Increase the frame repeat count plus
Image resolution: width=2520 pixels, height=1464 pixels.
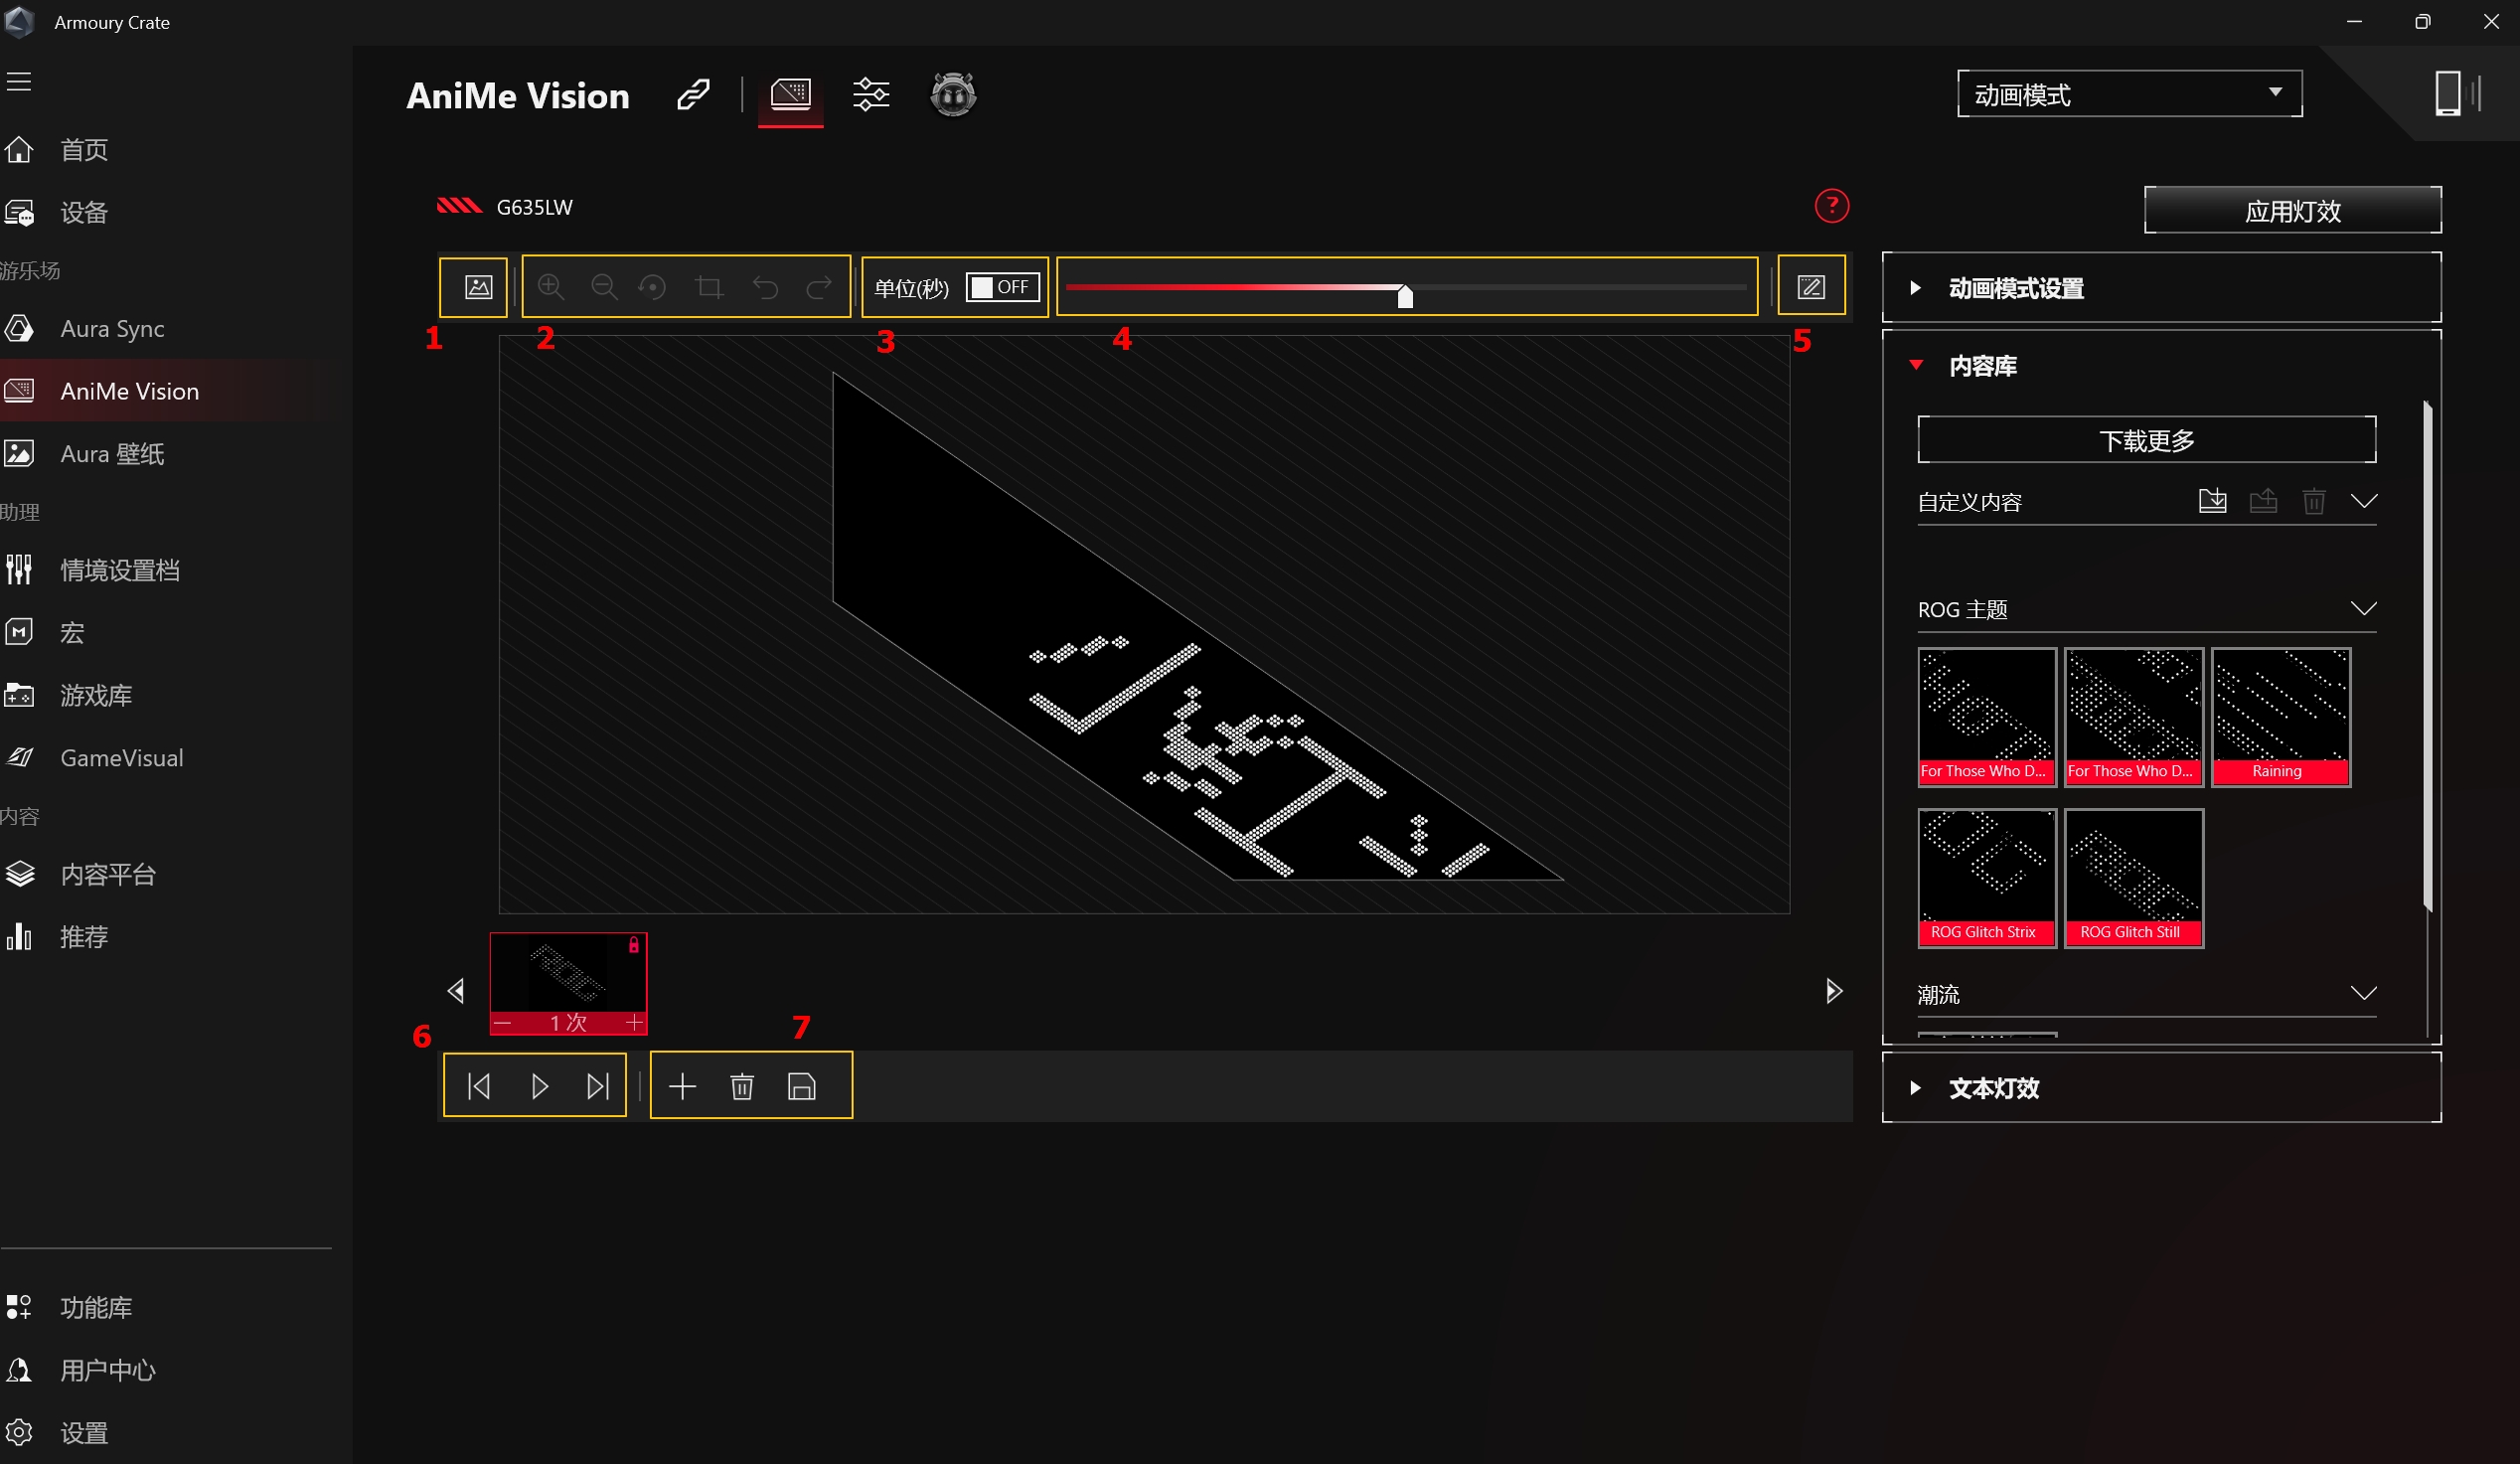pyautogui.click(x=634, y=1023)
